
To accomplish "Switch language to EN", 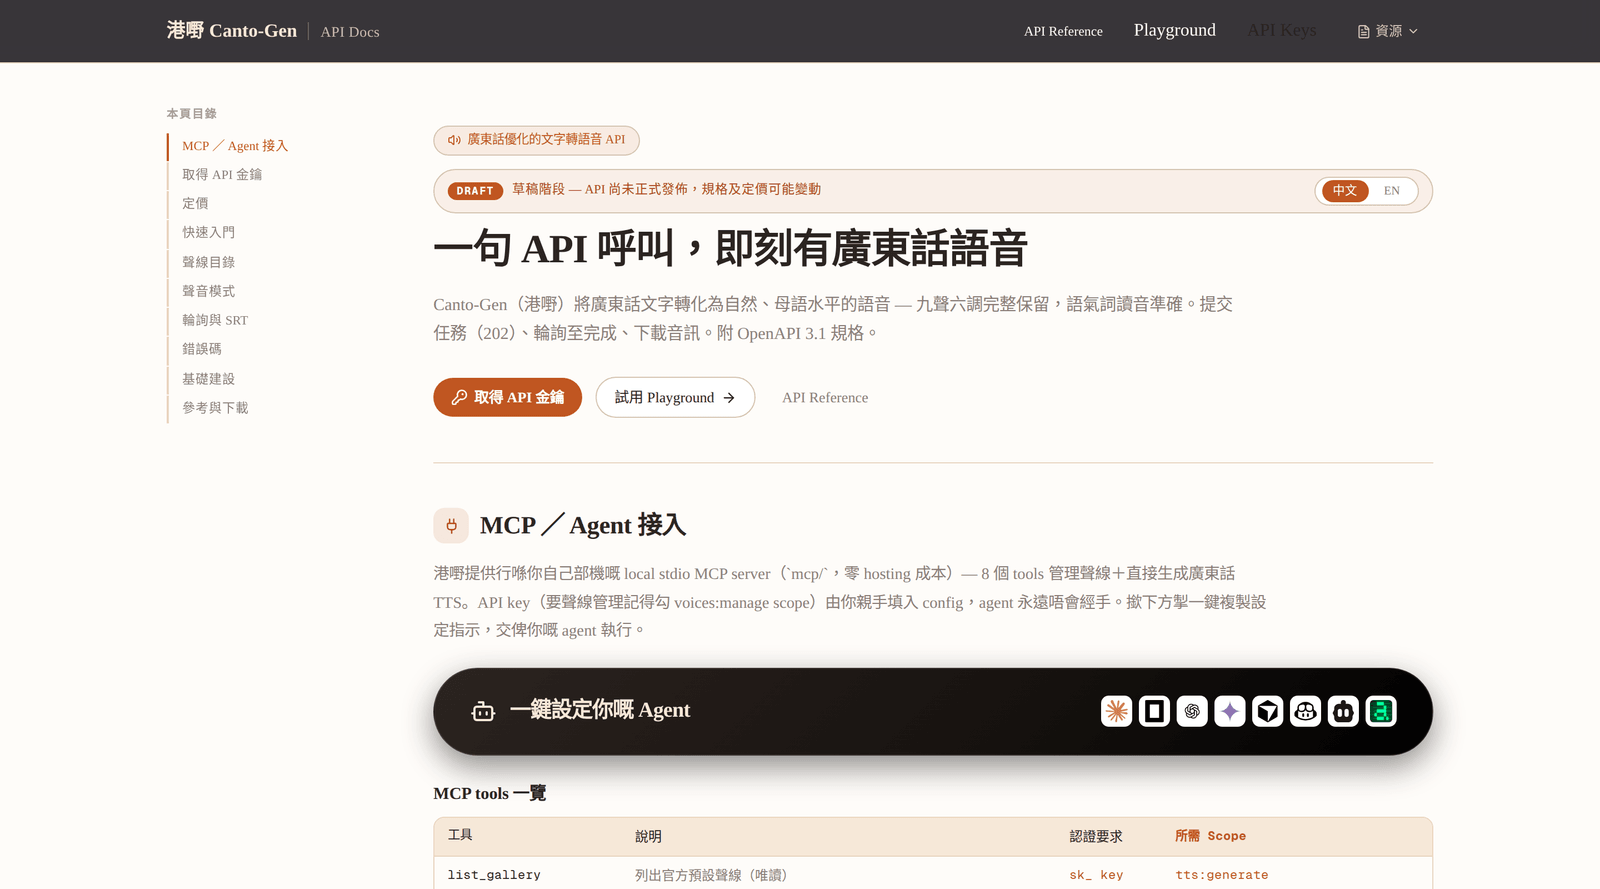I will pyautogui.click(x=1392, y=191).
